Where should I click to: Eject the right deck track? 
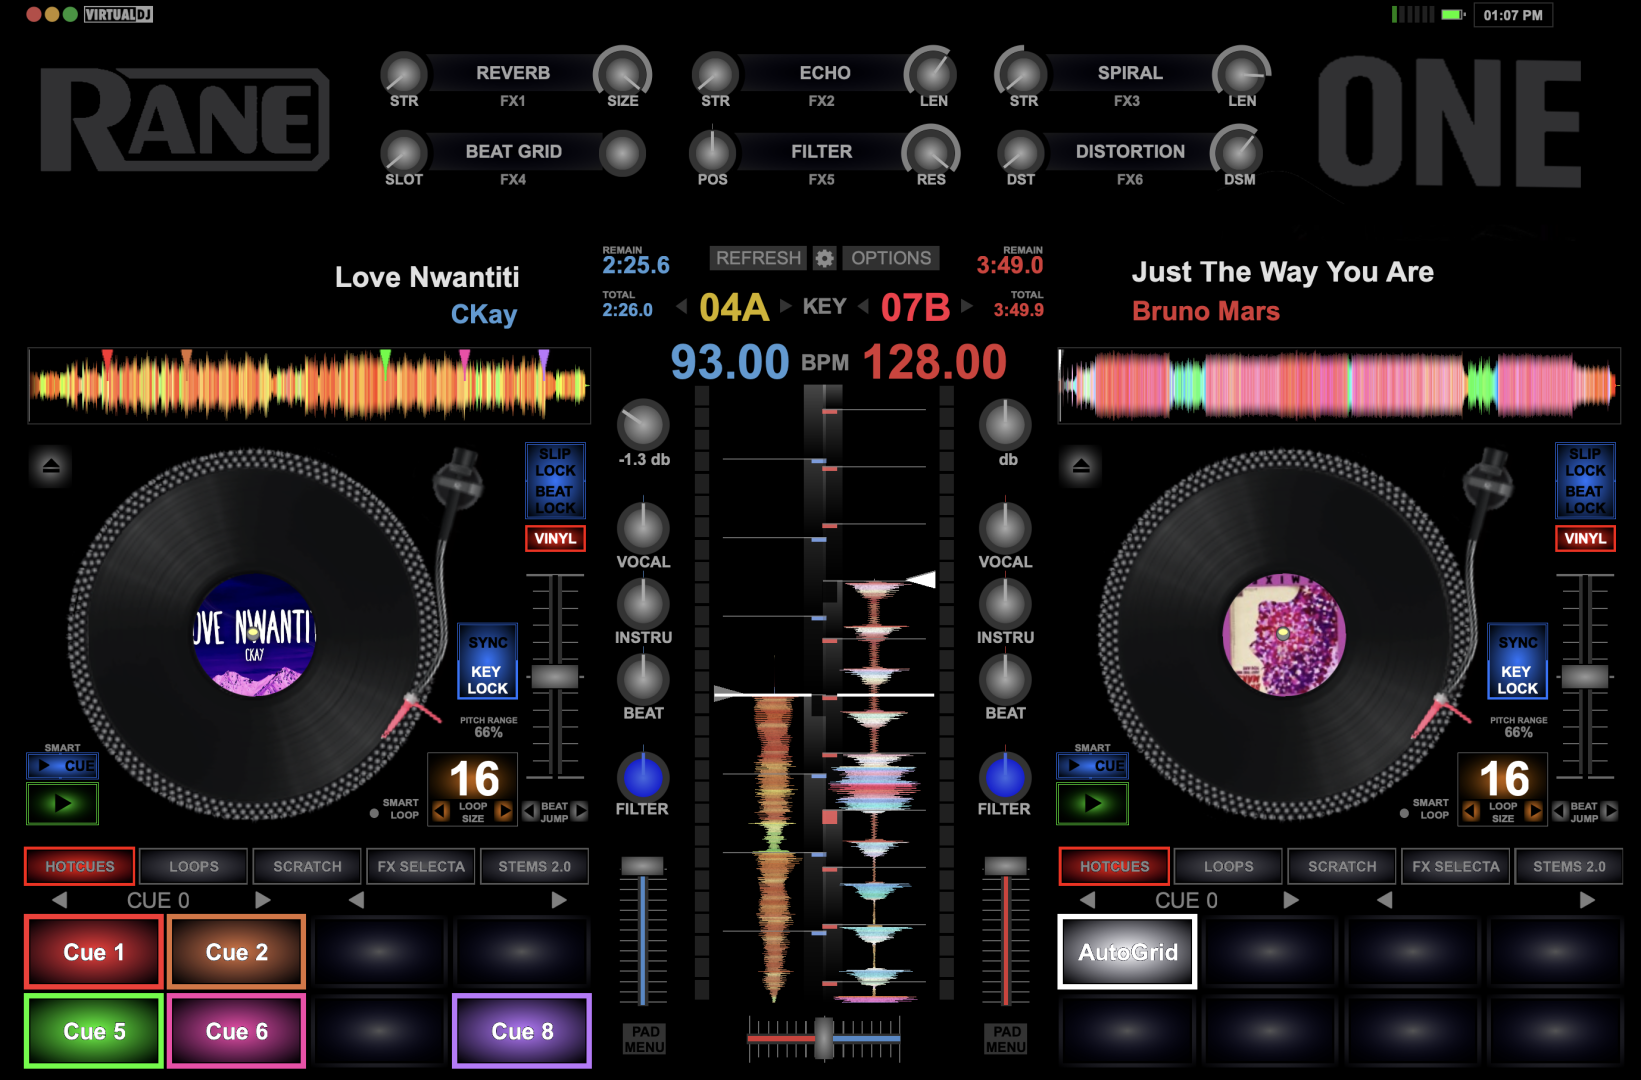(x=1081, y=466)
